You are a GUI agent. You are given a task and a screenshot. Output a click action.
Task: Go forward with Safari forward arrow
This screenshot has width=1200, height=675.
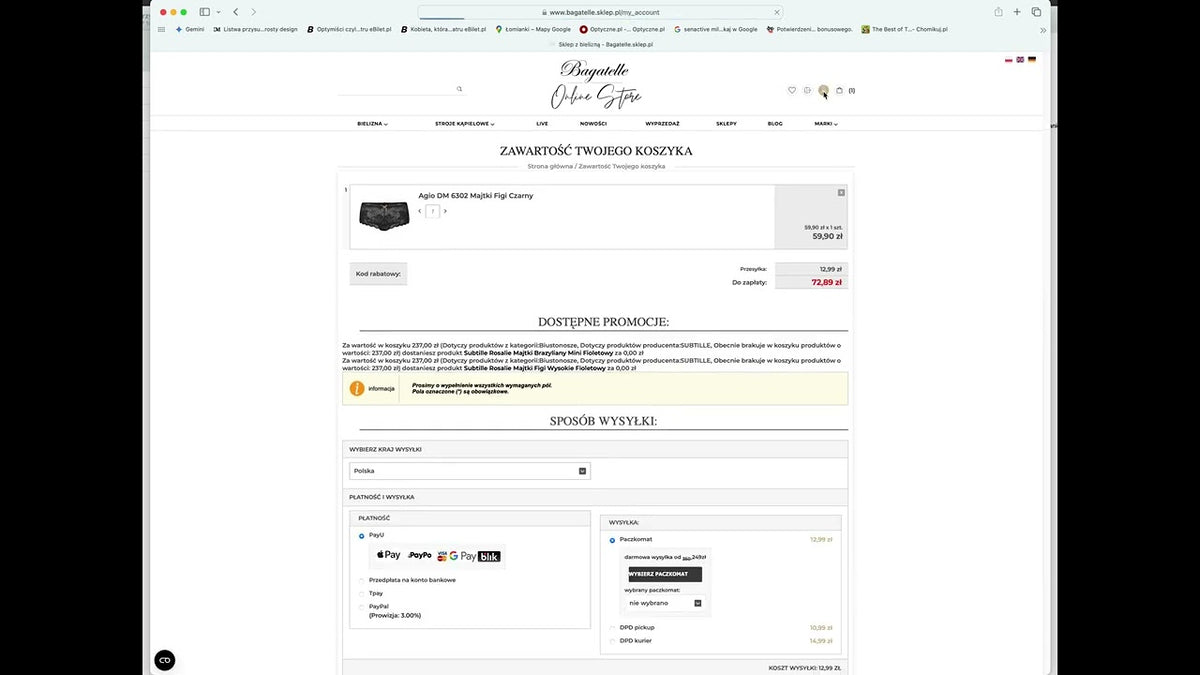[x=254, y=12]
